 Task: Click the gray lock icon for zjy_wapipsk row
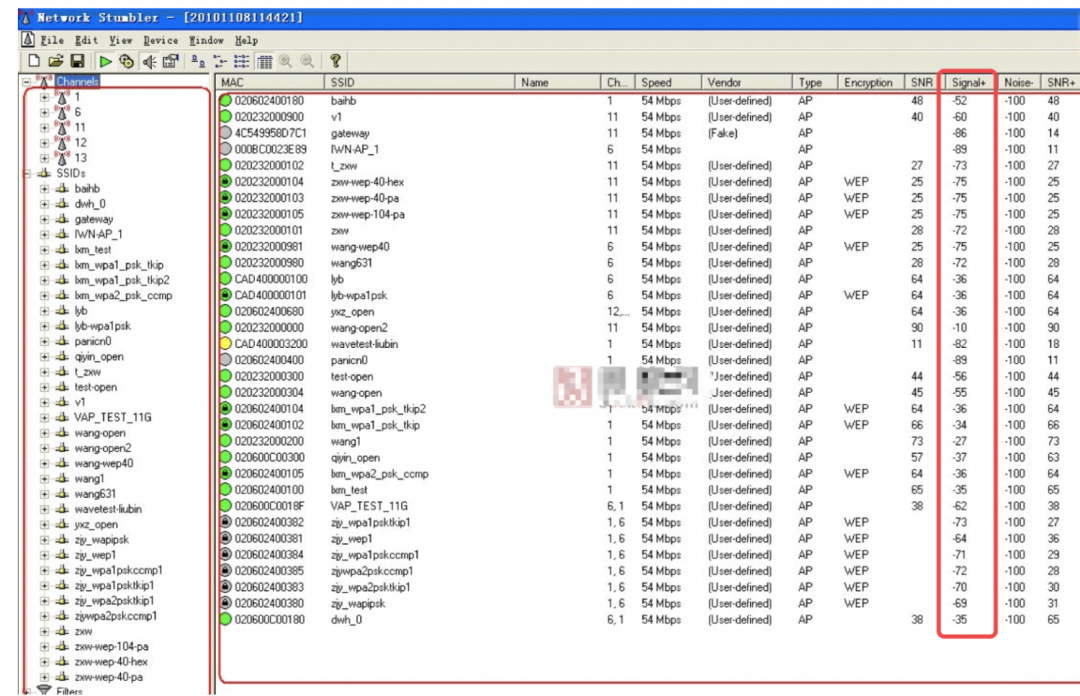click(x=225, y=603)
